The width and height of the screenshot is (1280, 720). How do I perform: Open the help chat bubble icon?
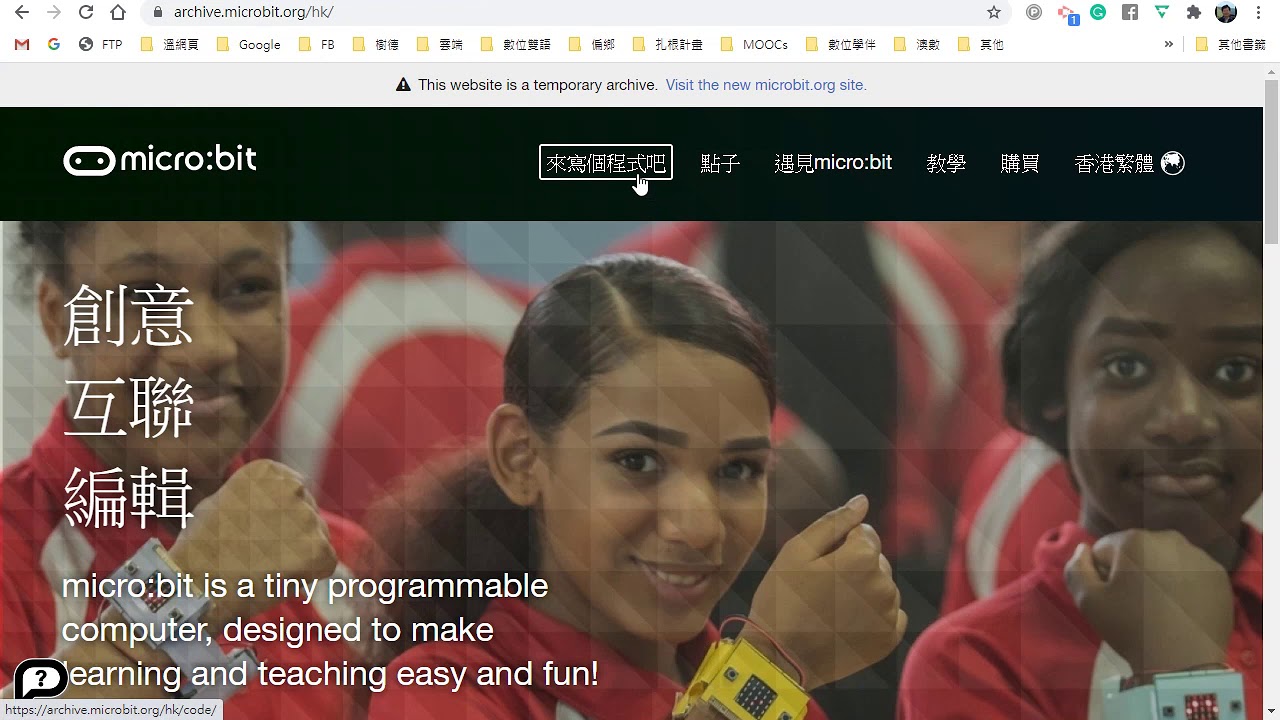click(40, 680)
